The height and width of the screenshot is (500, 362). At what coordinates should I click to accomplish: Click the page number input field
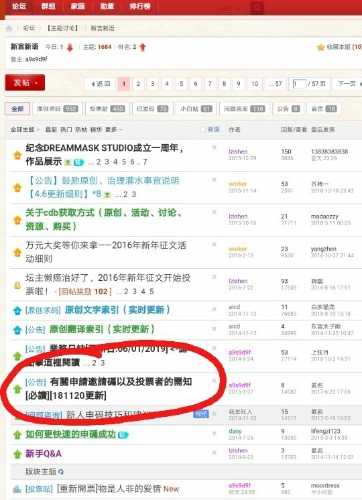[299, 84]
